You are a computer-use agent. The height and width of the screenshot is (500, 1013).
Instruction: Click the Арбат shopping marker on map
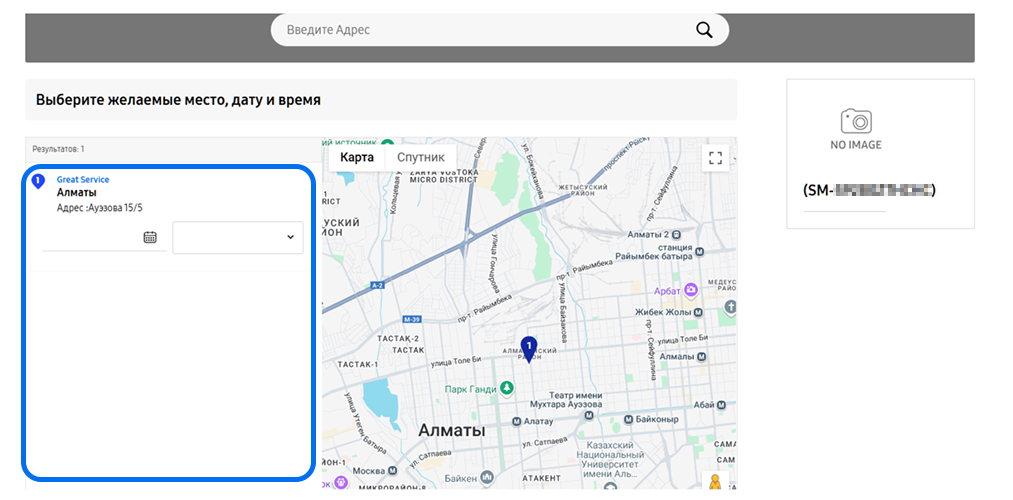pyautogui.click(x=691, y=291)
